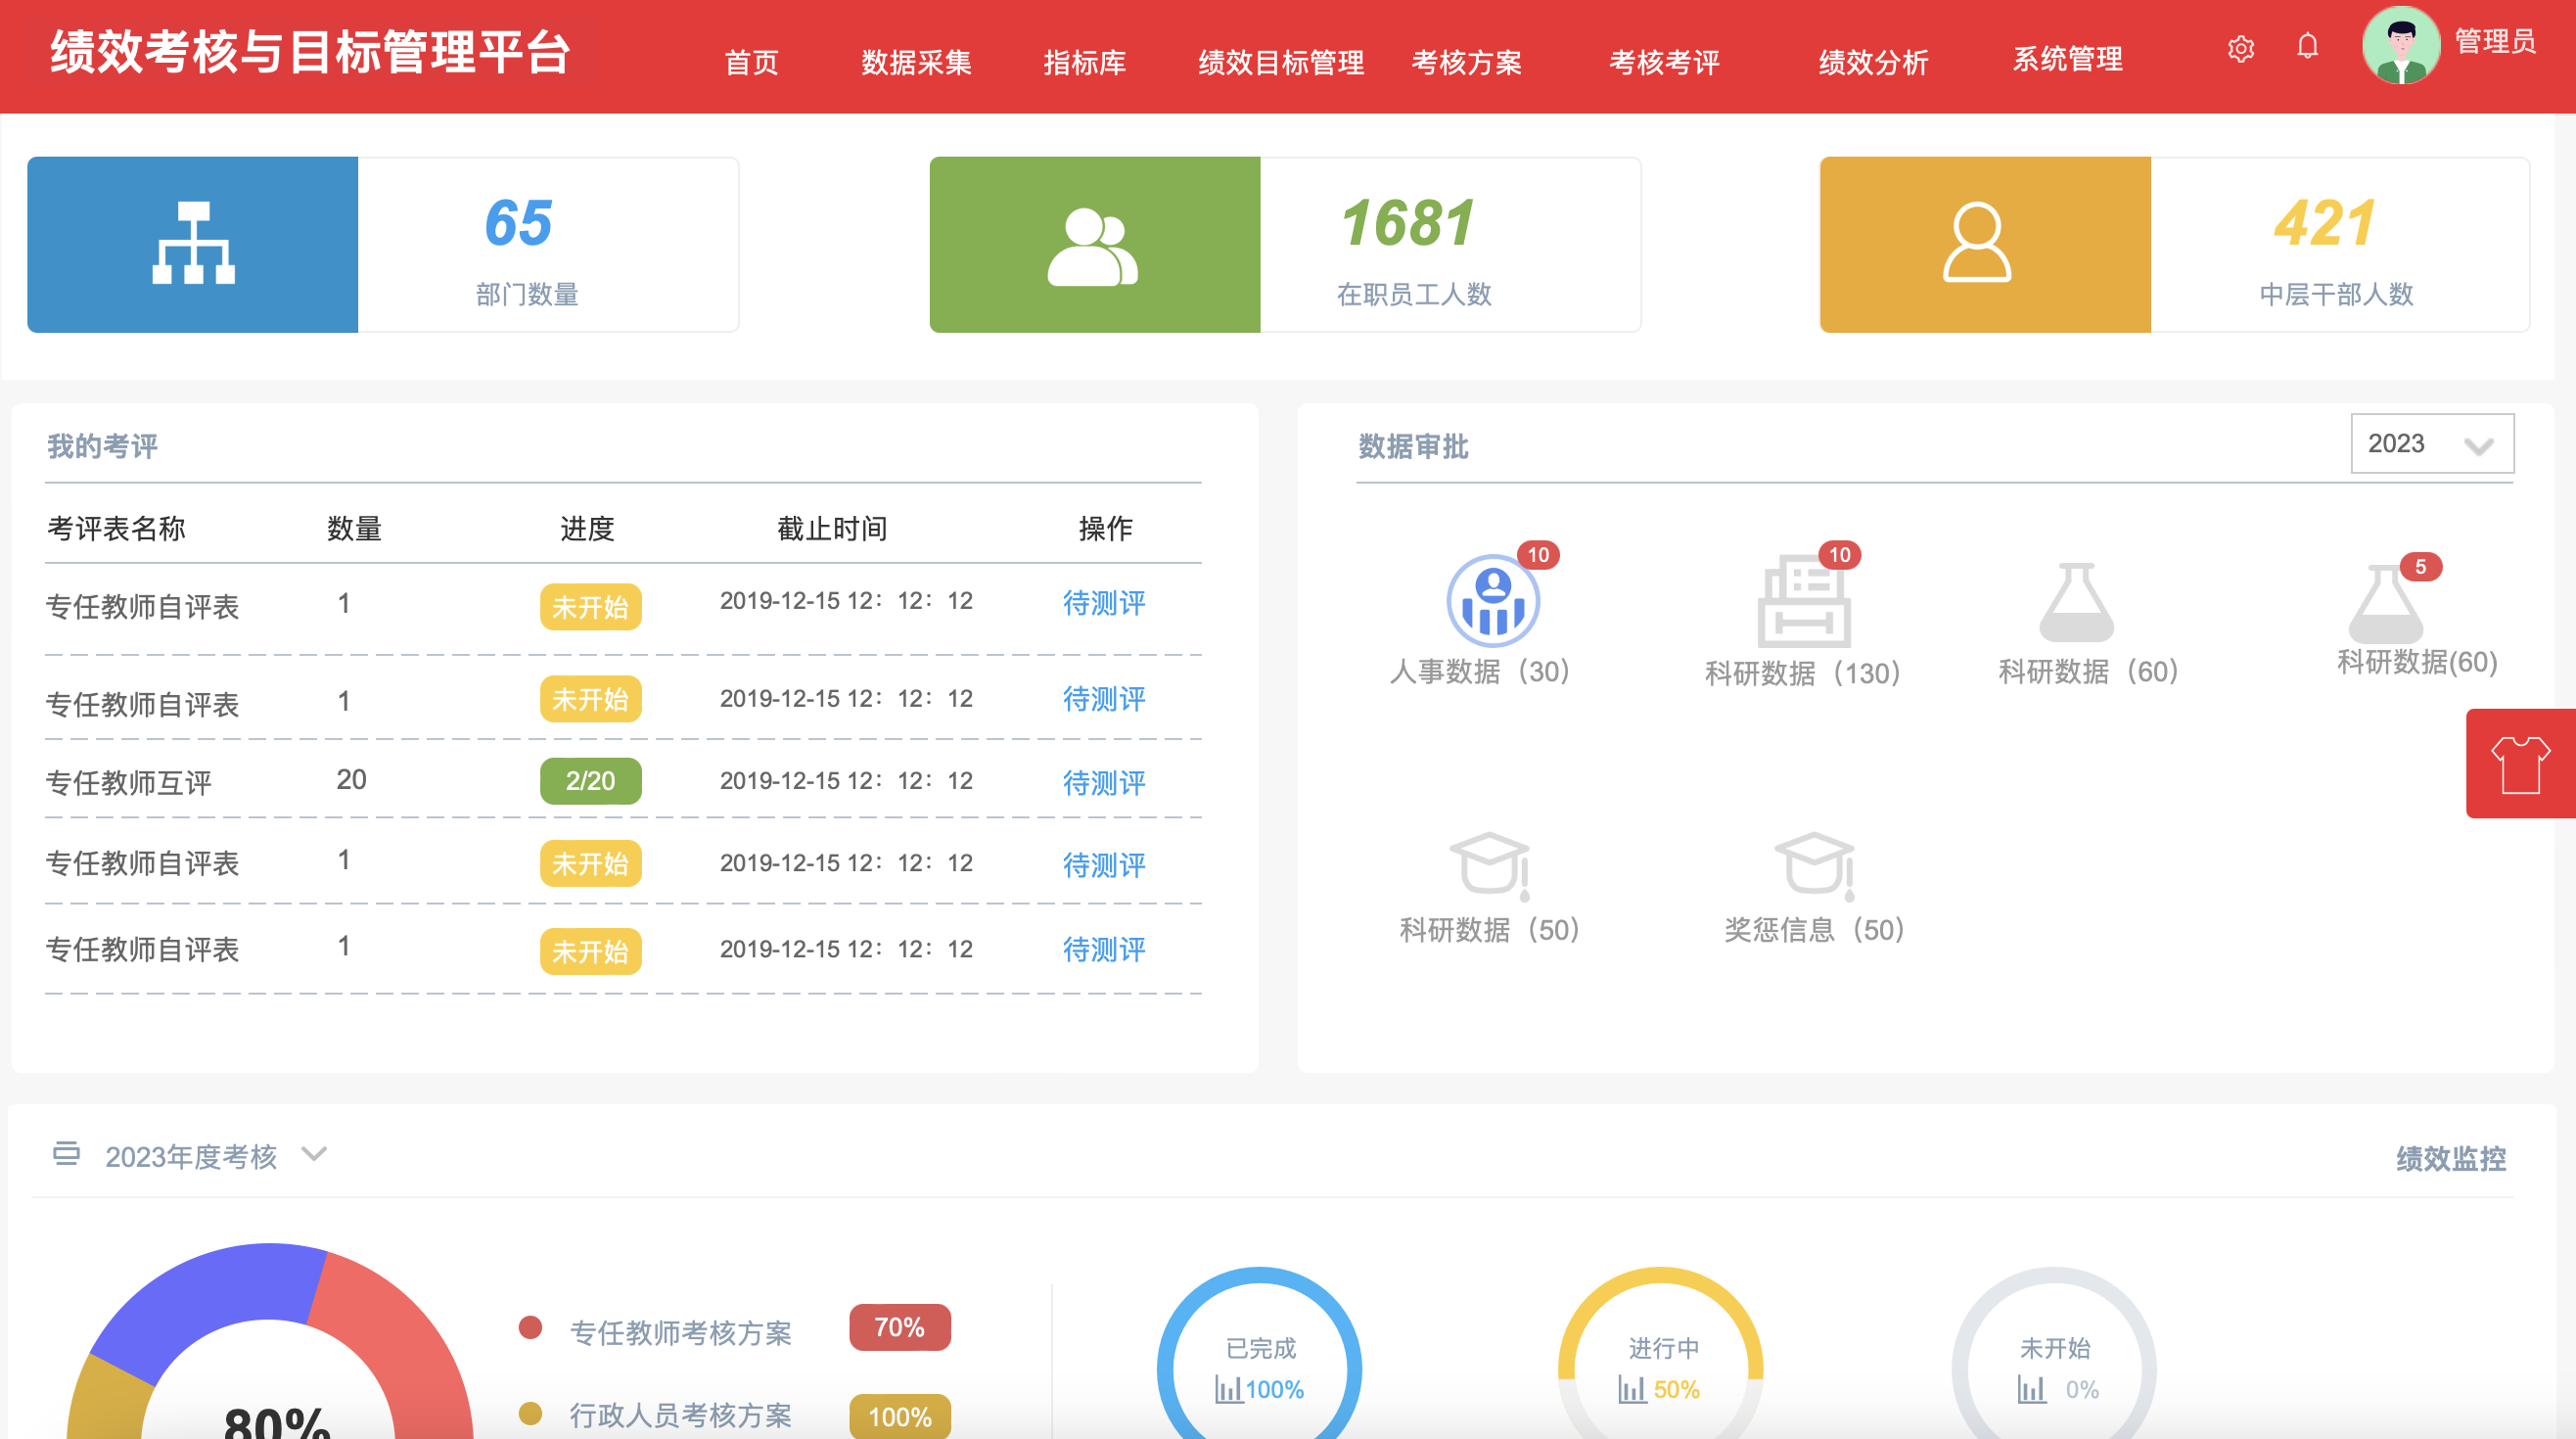The height and width of the screenshot is (1439, 2576).
Task: Click the list icon beside 2023年度考核
Action: coord(66,1153)
